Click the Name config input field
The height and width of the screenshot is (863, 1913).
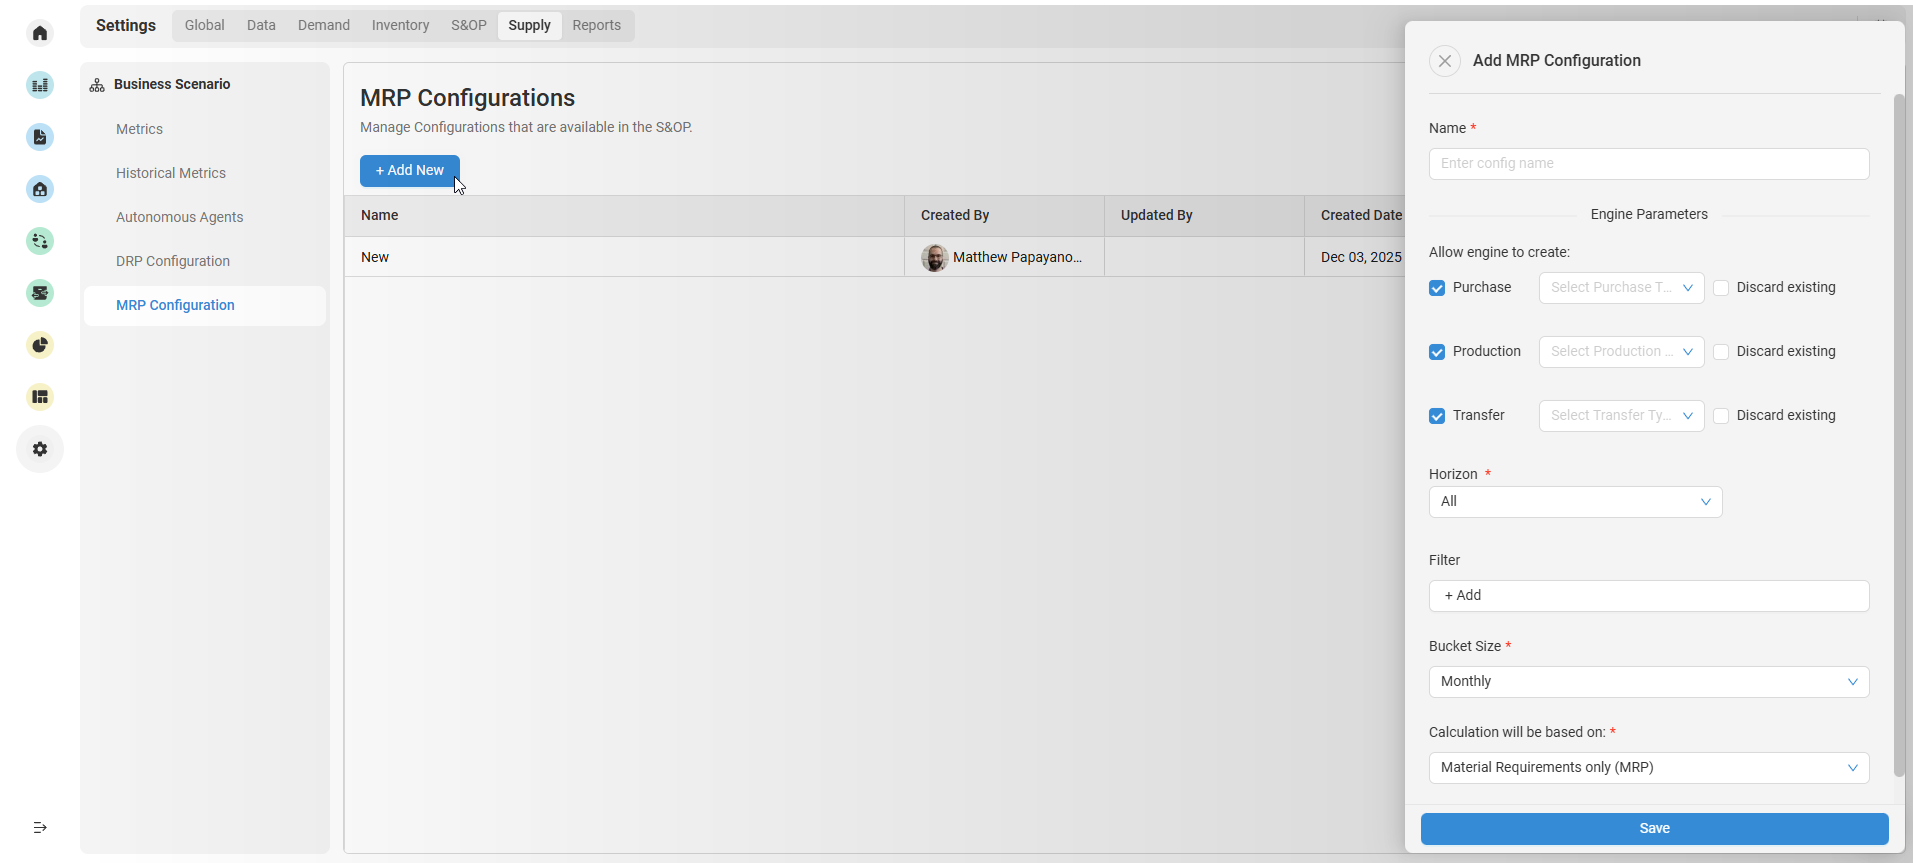[1648, 164]
